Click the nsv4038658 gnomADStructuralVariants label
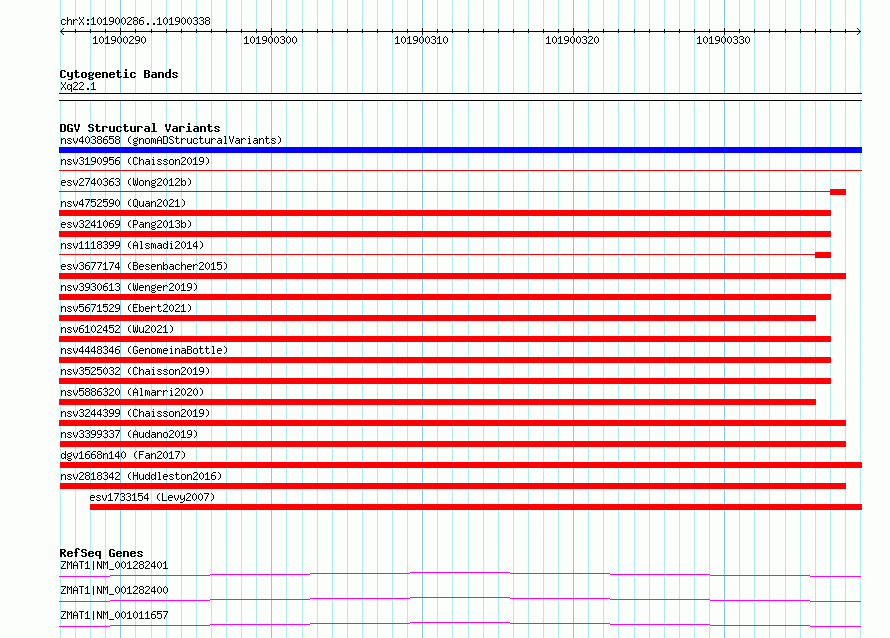Screen dimensions: 890x638 click(x=171, y=140)
